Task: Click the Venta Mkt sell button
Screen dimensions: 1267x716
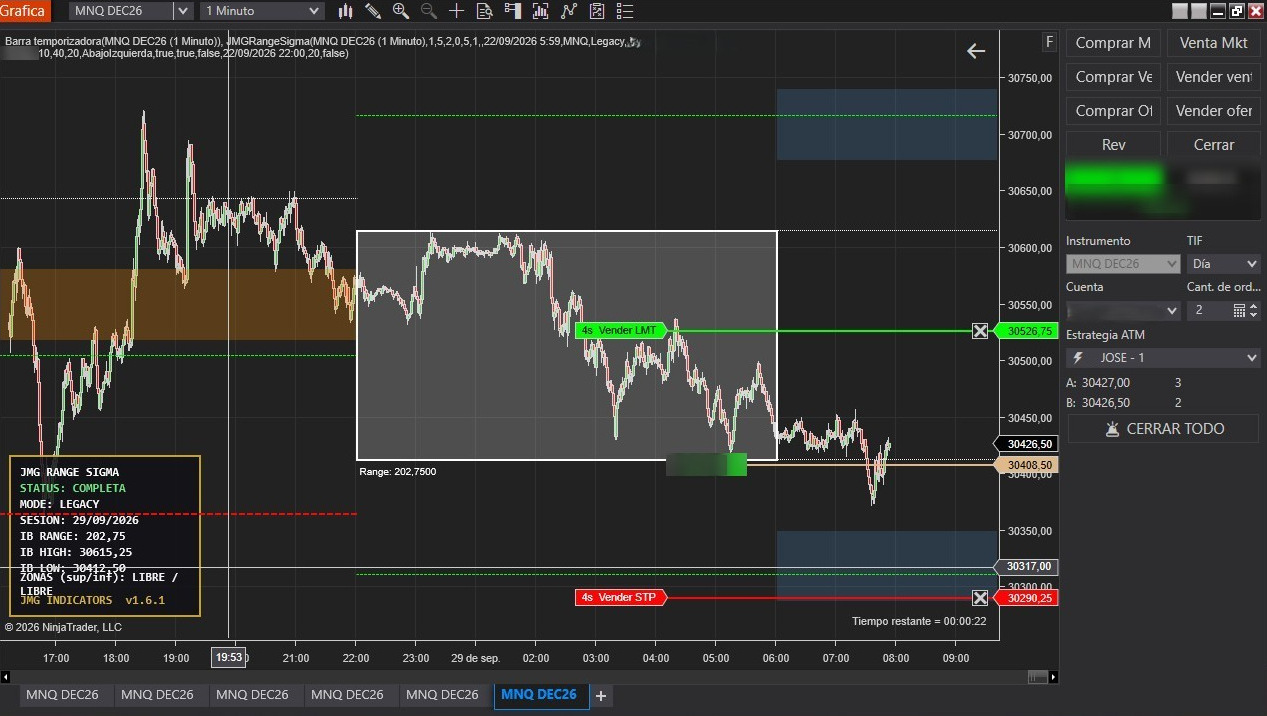Action: [1213, 43]
